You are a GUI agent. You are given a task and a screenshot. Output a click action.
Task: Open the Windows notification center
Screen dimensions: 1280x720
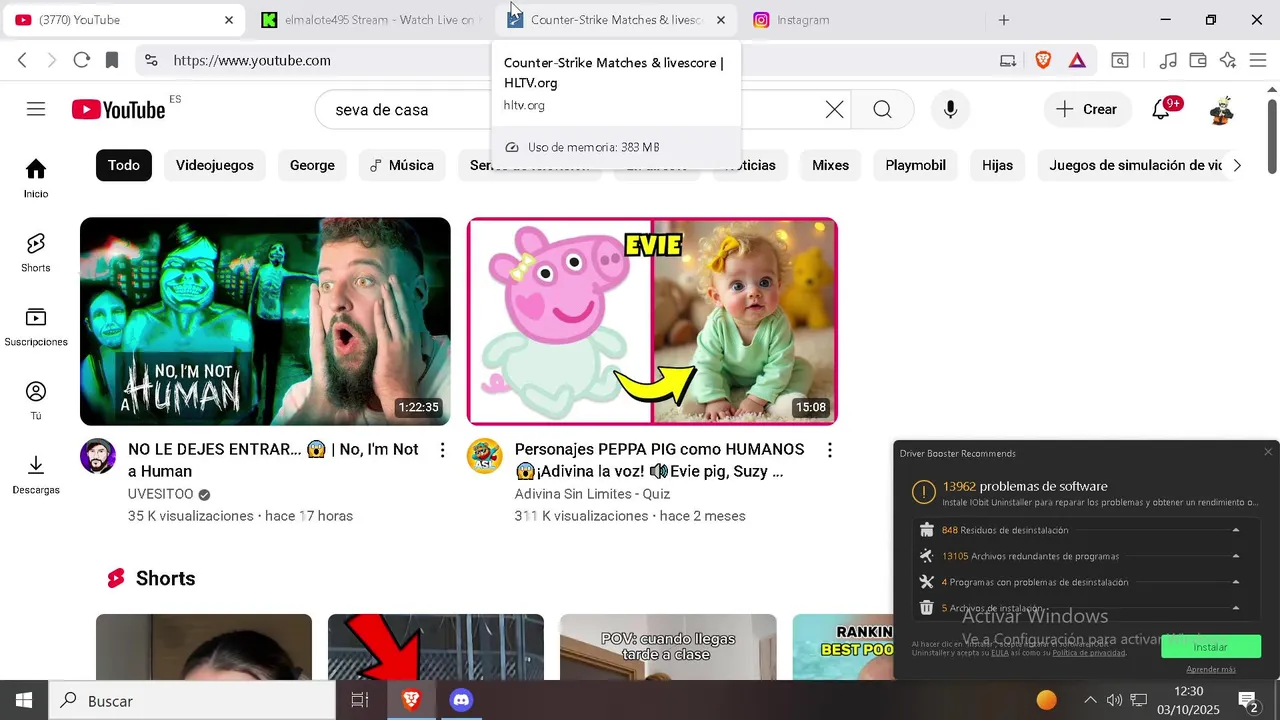(x=1248, y=700)
